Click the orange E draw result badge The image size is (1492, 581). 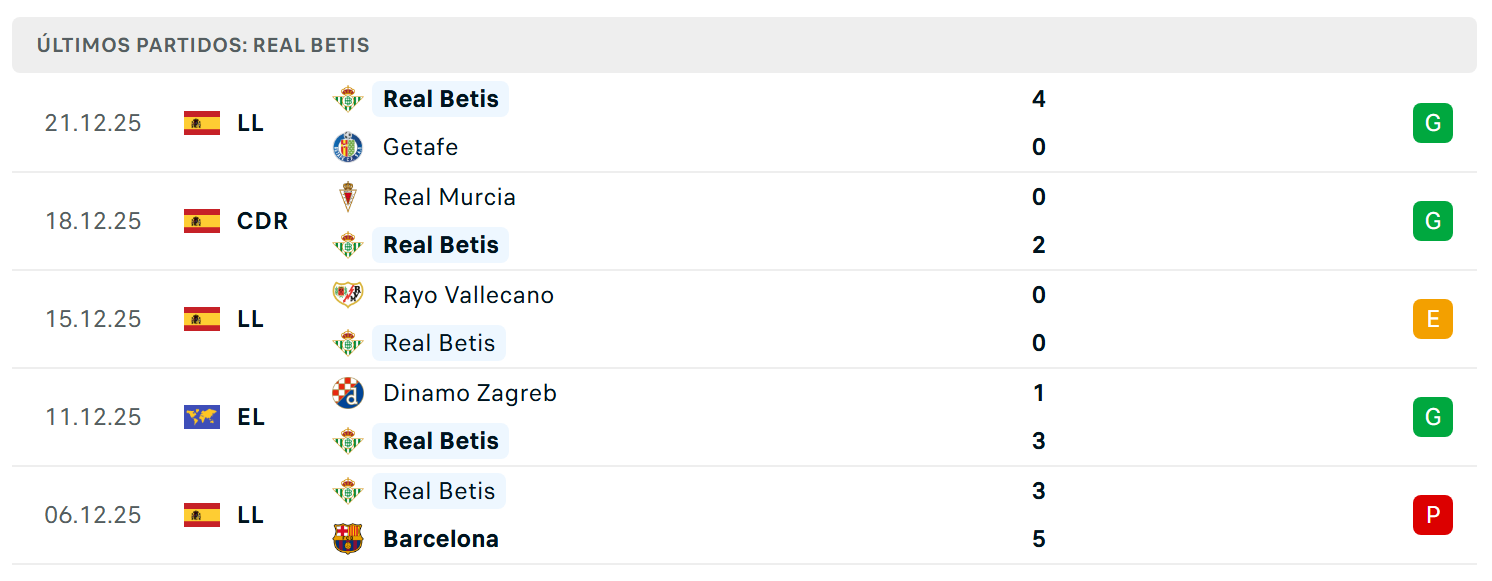(x=1433, y=319)
